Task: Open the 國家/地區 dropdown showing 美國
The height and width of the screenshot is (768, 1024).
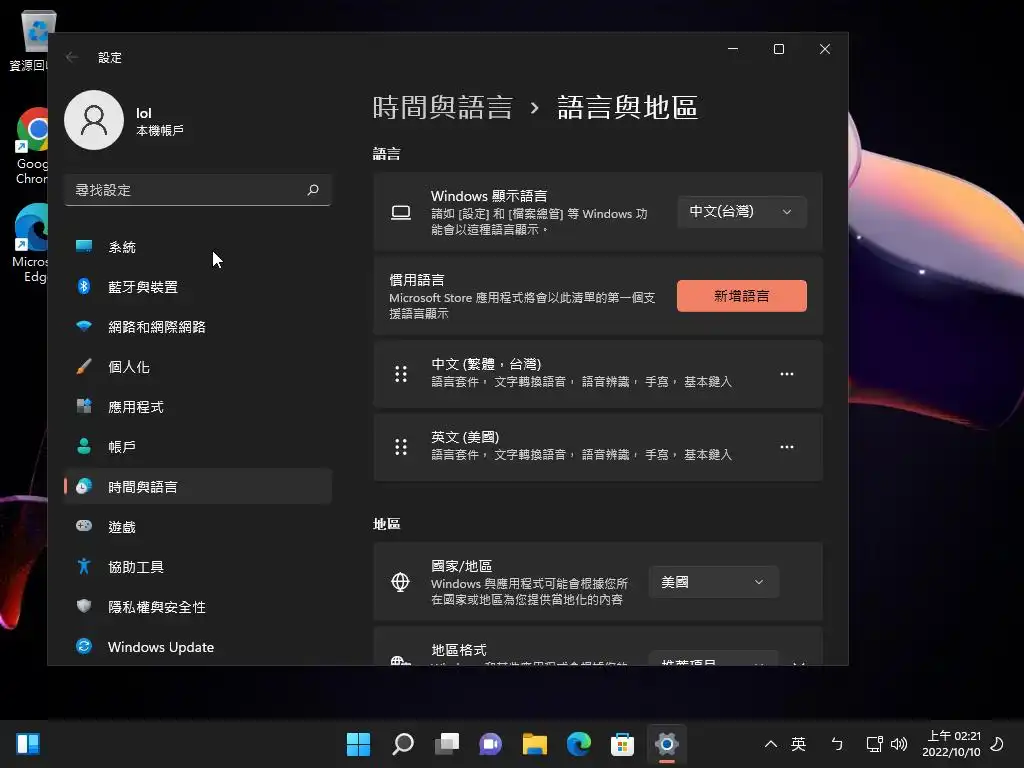Action: (x=714, y=582)
